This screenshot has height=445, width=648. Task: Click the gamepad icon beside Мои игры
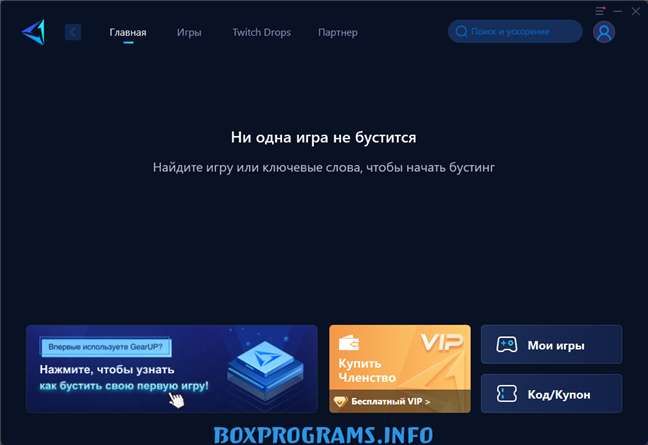click(x=507, y=346)
